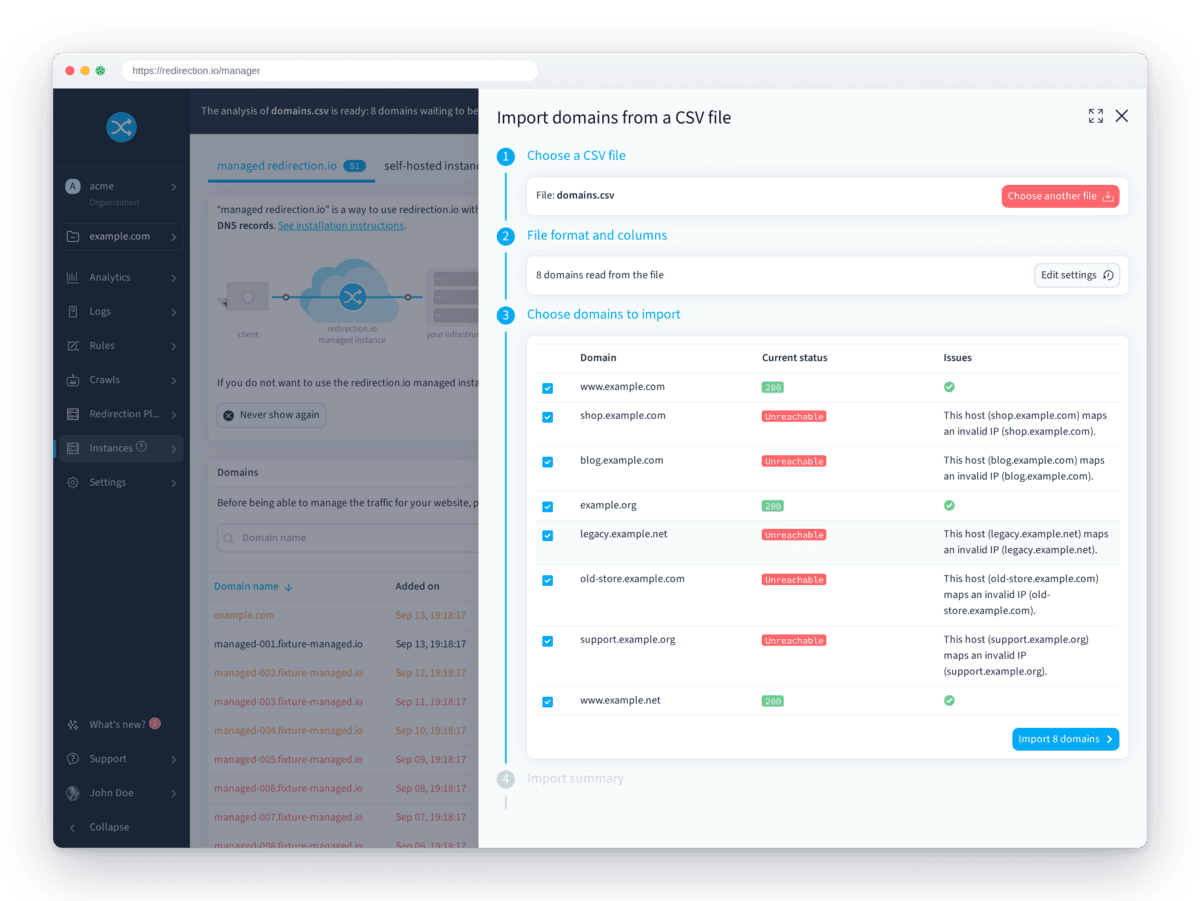Viewport: 1200px width, 901px height.
Task: Uncheck the legacy.example.net checkbox
Action: coord(547,536)
